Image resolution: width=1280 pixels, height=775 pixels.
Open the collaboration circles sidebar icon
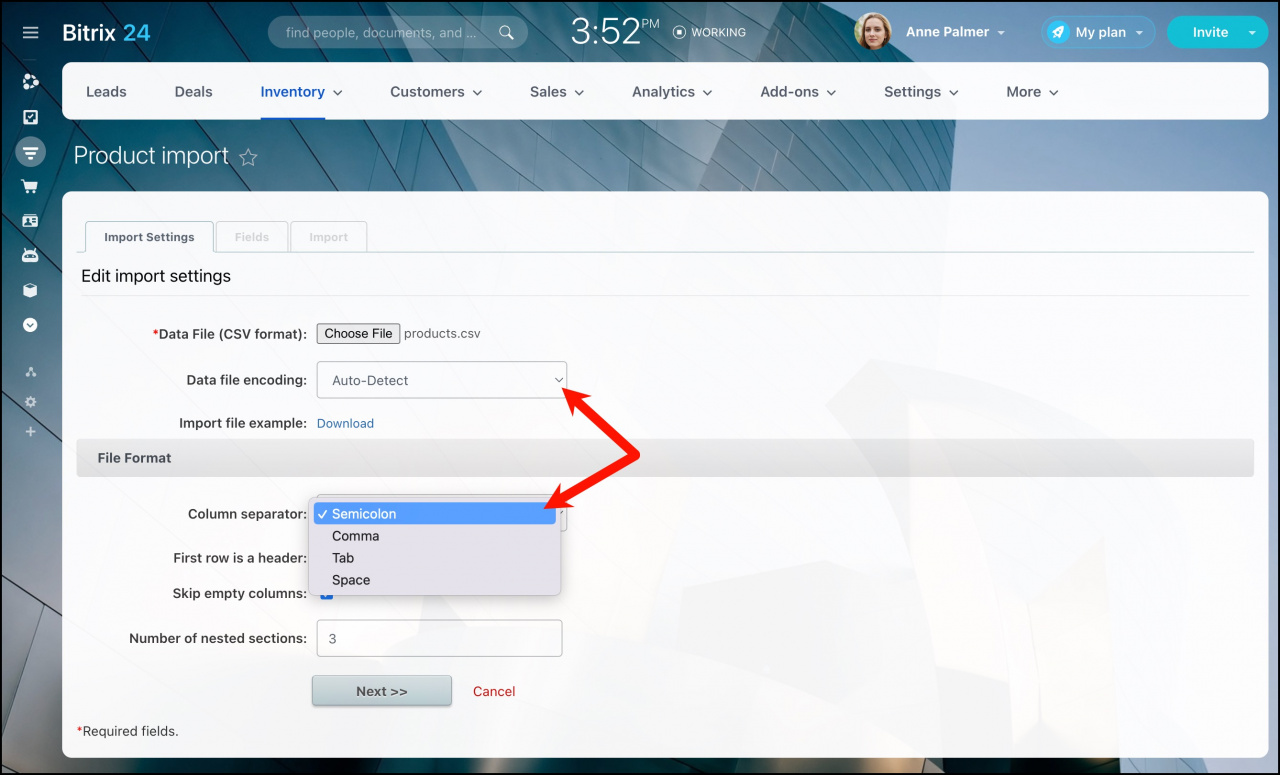point(30,82)
